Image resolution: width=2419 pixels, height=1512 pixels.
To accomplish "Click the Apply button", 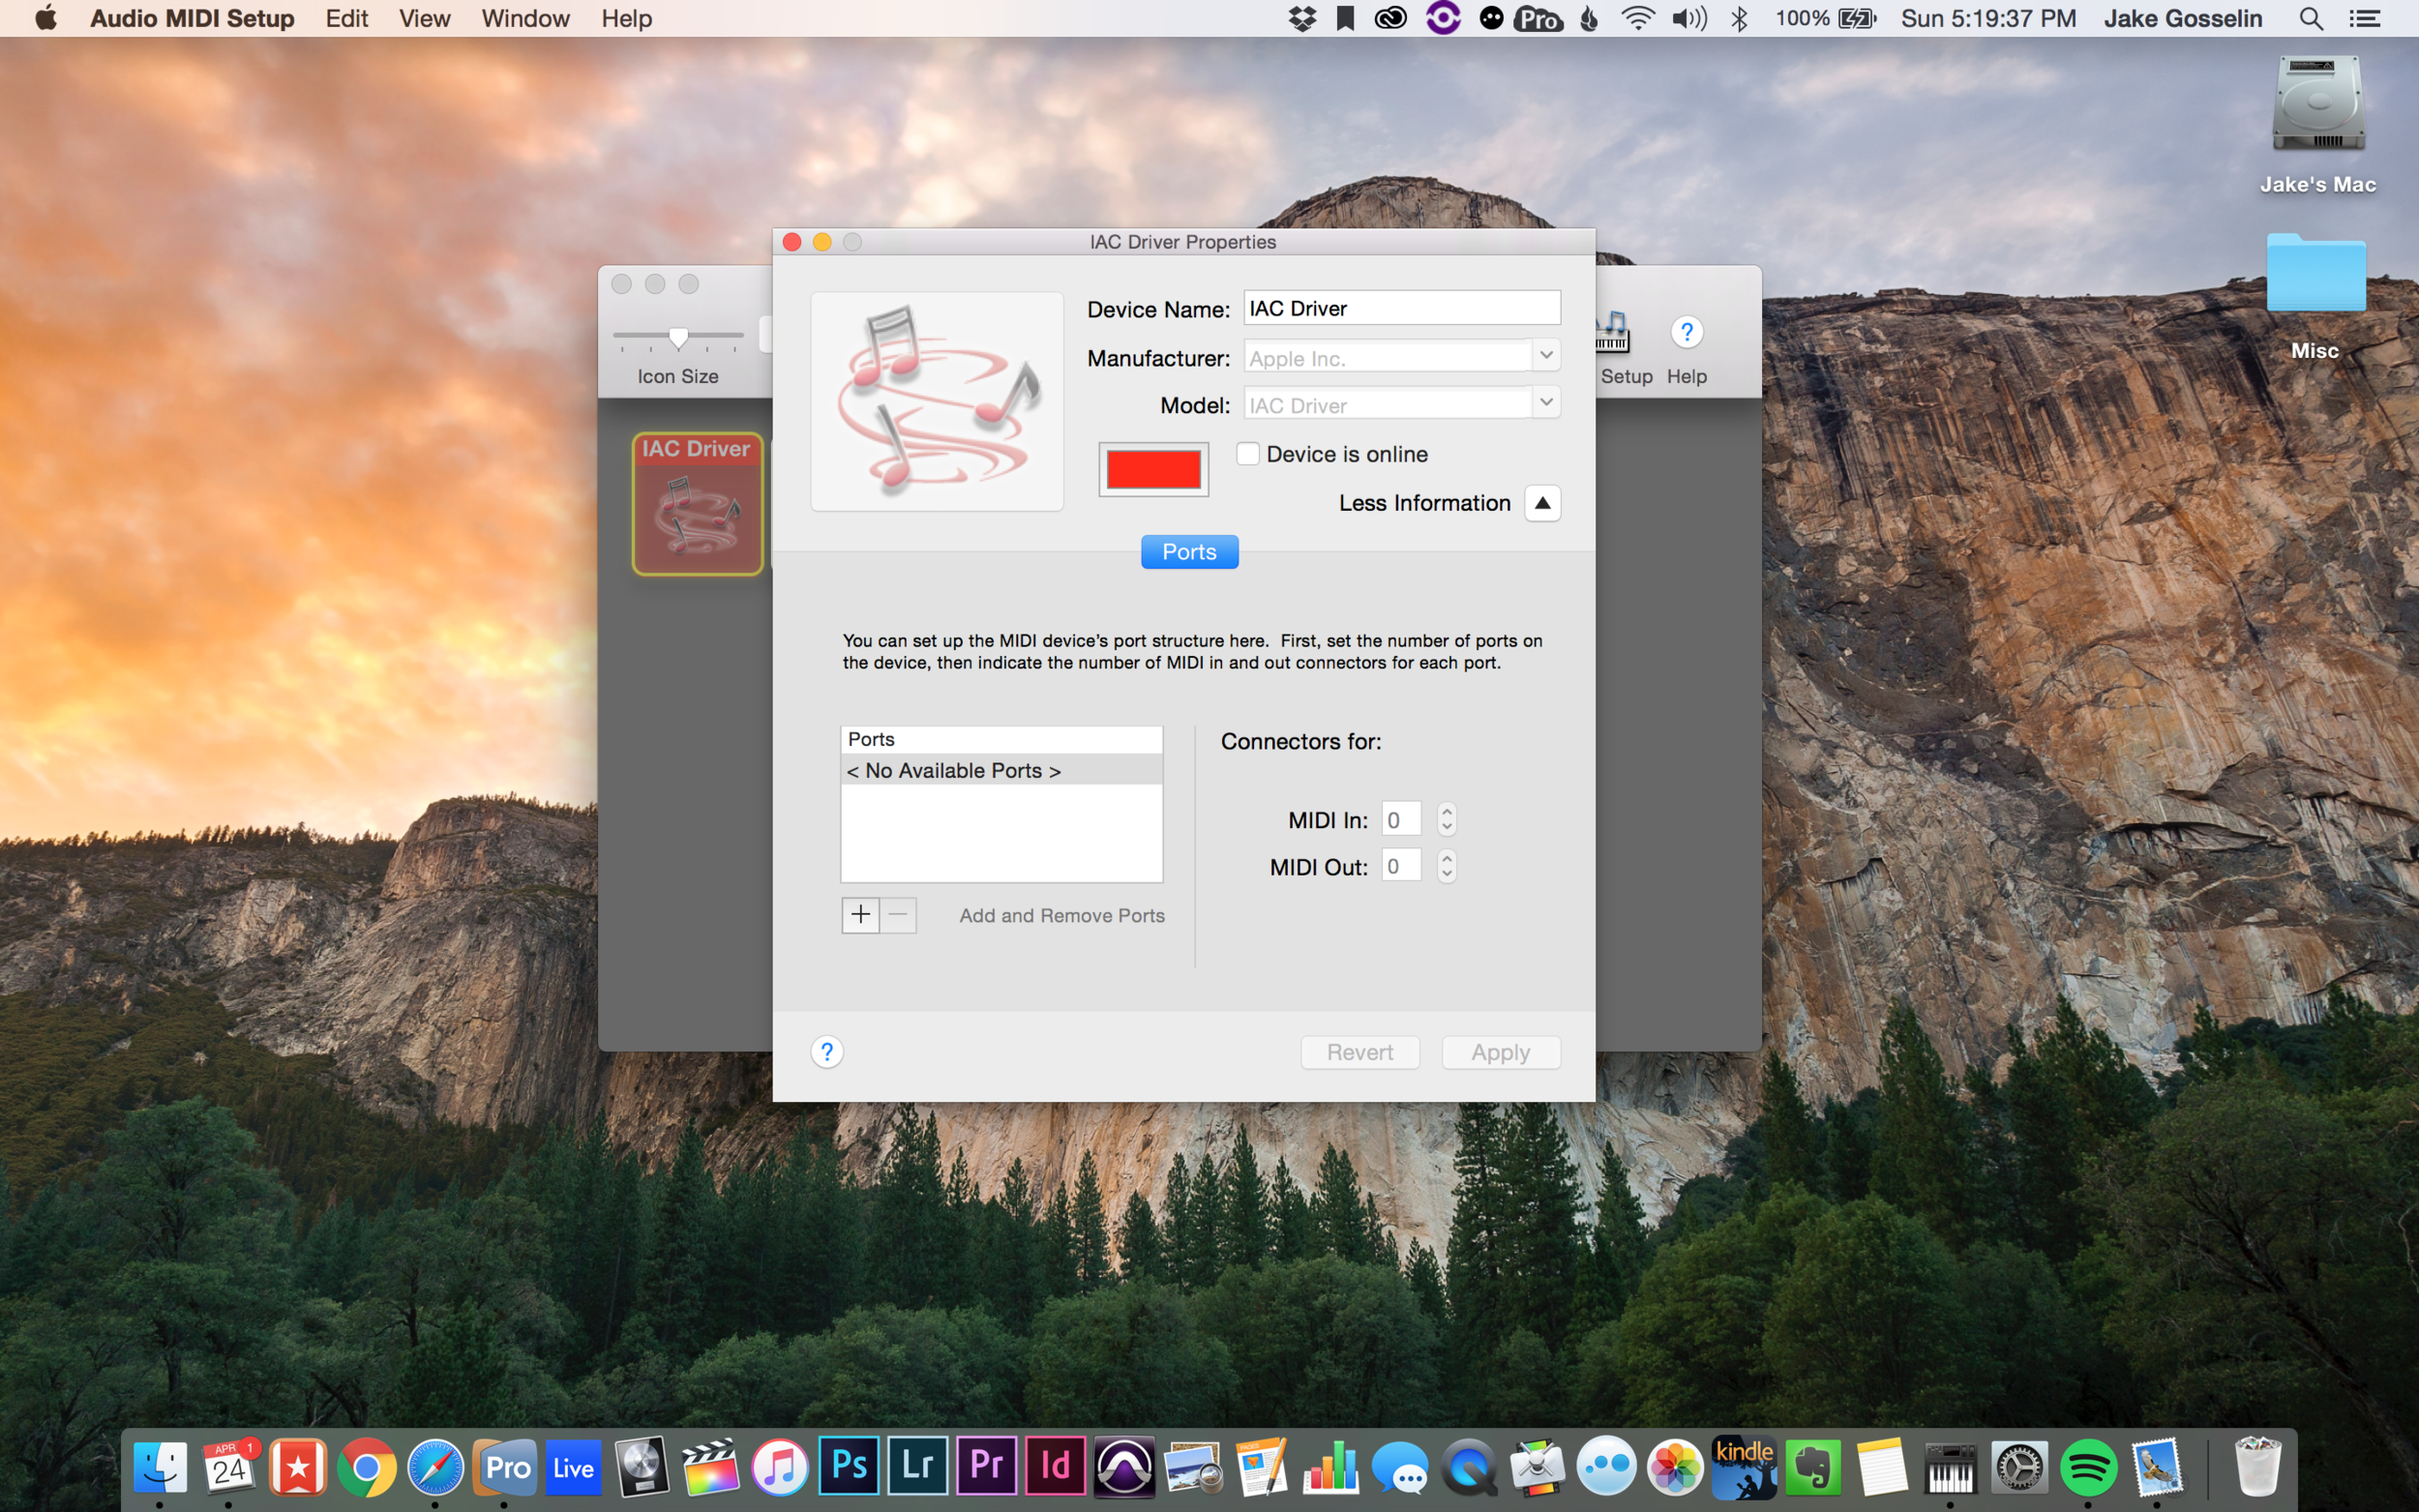I will click(x=1501, y=1052).
